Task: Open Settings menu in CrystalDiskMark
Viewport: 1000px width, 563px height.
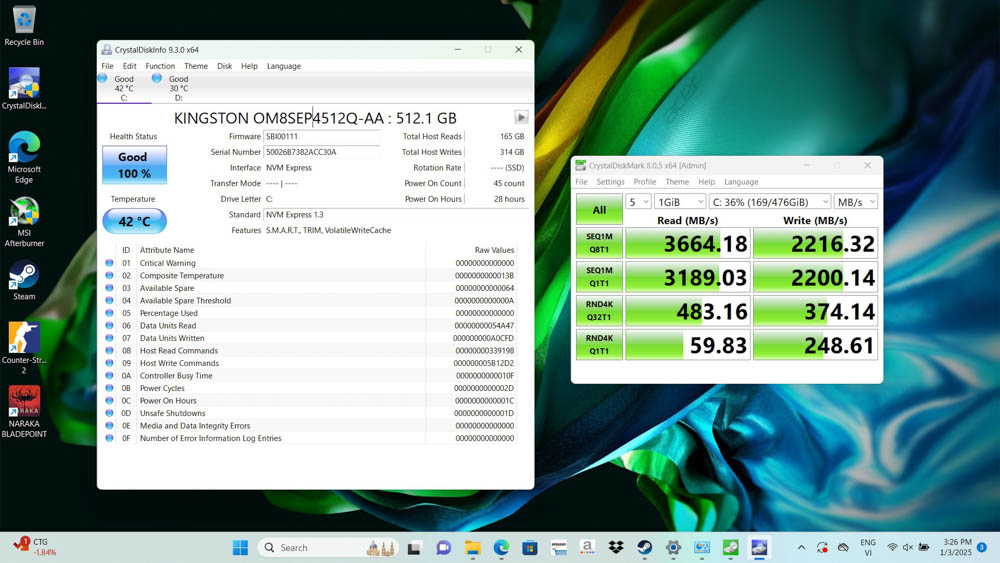Action: [x=610, y=182]
